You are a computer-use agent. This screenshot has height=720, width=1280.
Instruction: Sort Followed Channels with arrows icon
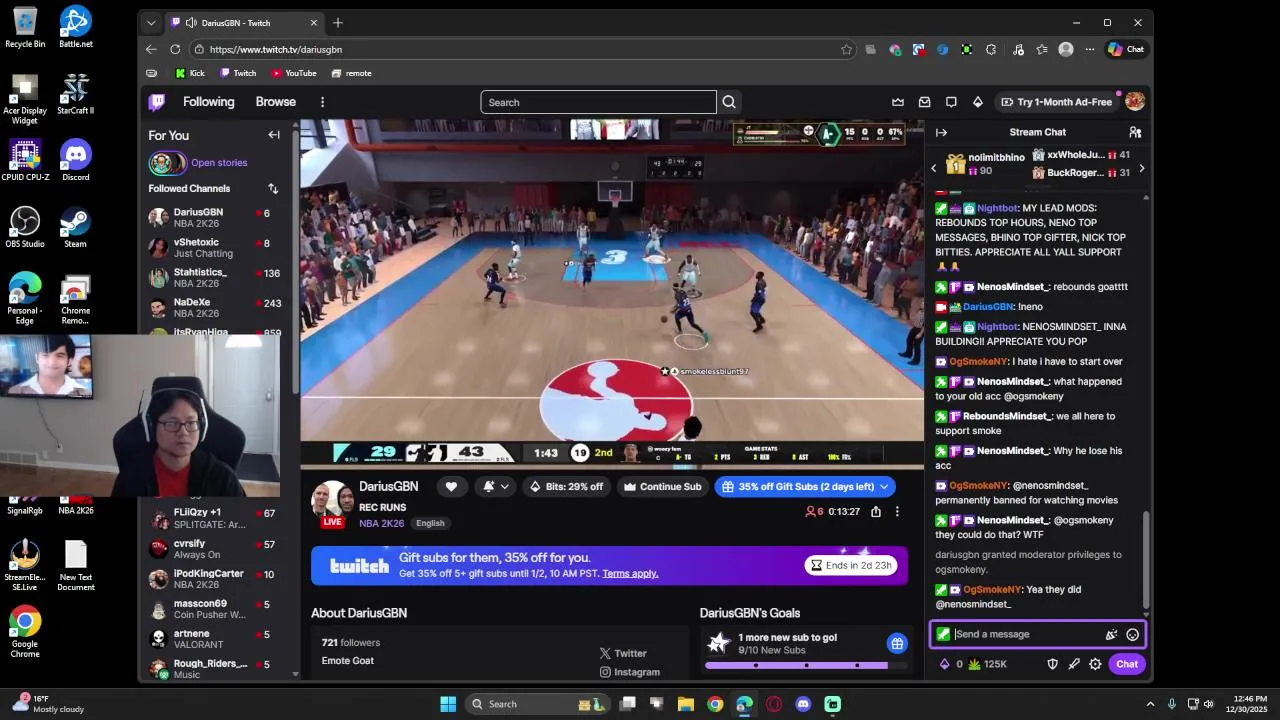tap(273, 188)
